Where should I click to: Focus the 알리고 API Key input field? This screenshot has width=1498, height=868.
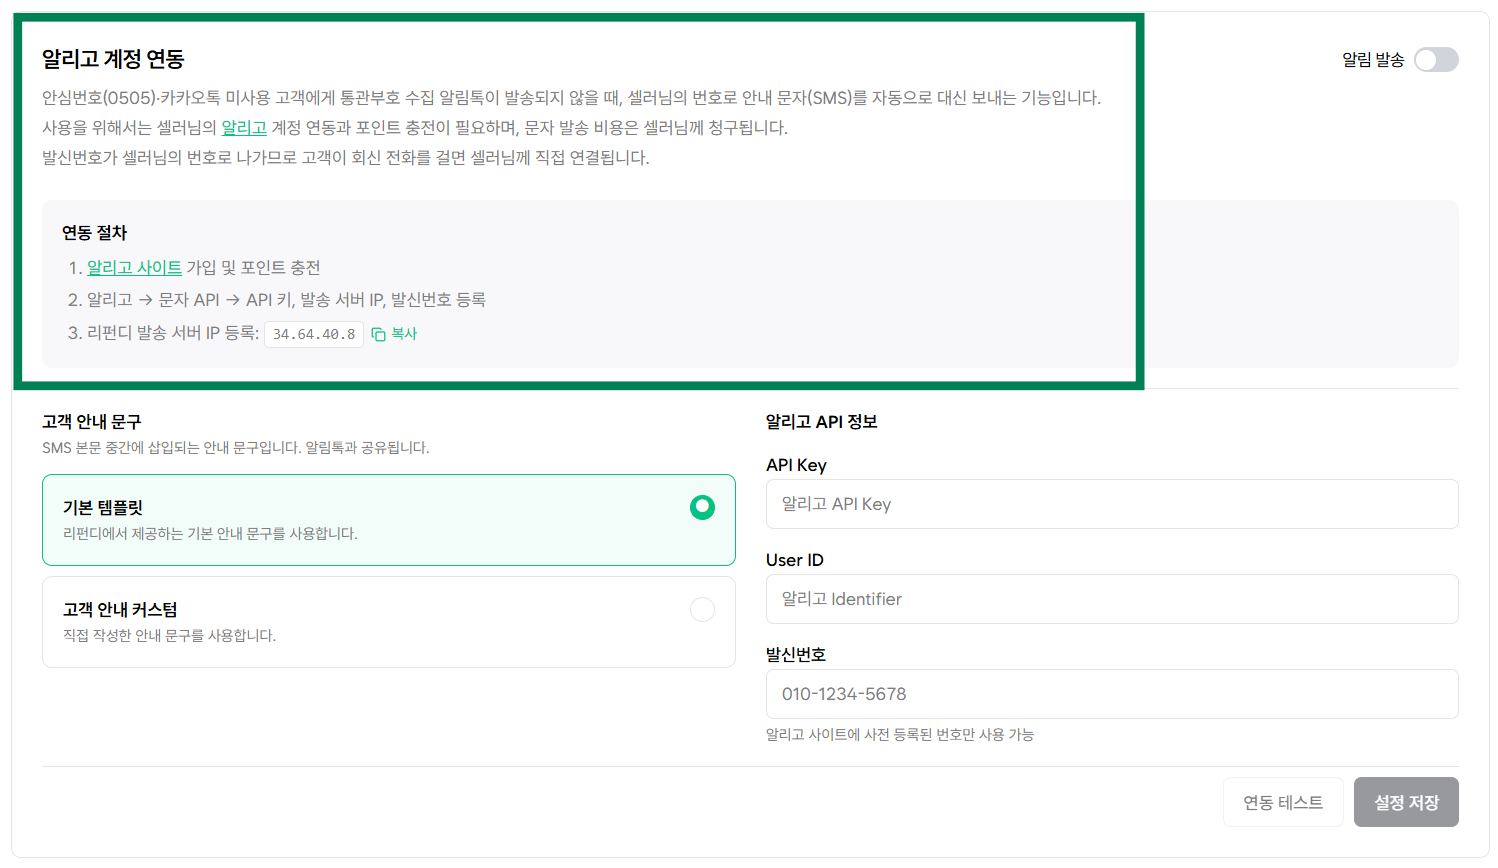pos(1112,504)
